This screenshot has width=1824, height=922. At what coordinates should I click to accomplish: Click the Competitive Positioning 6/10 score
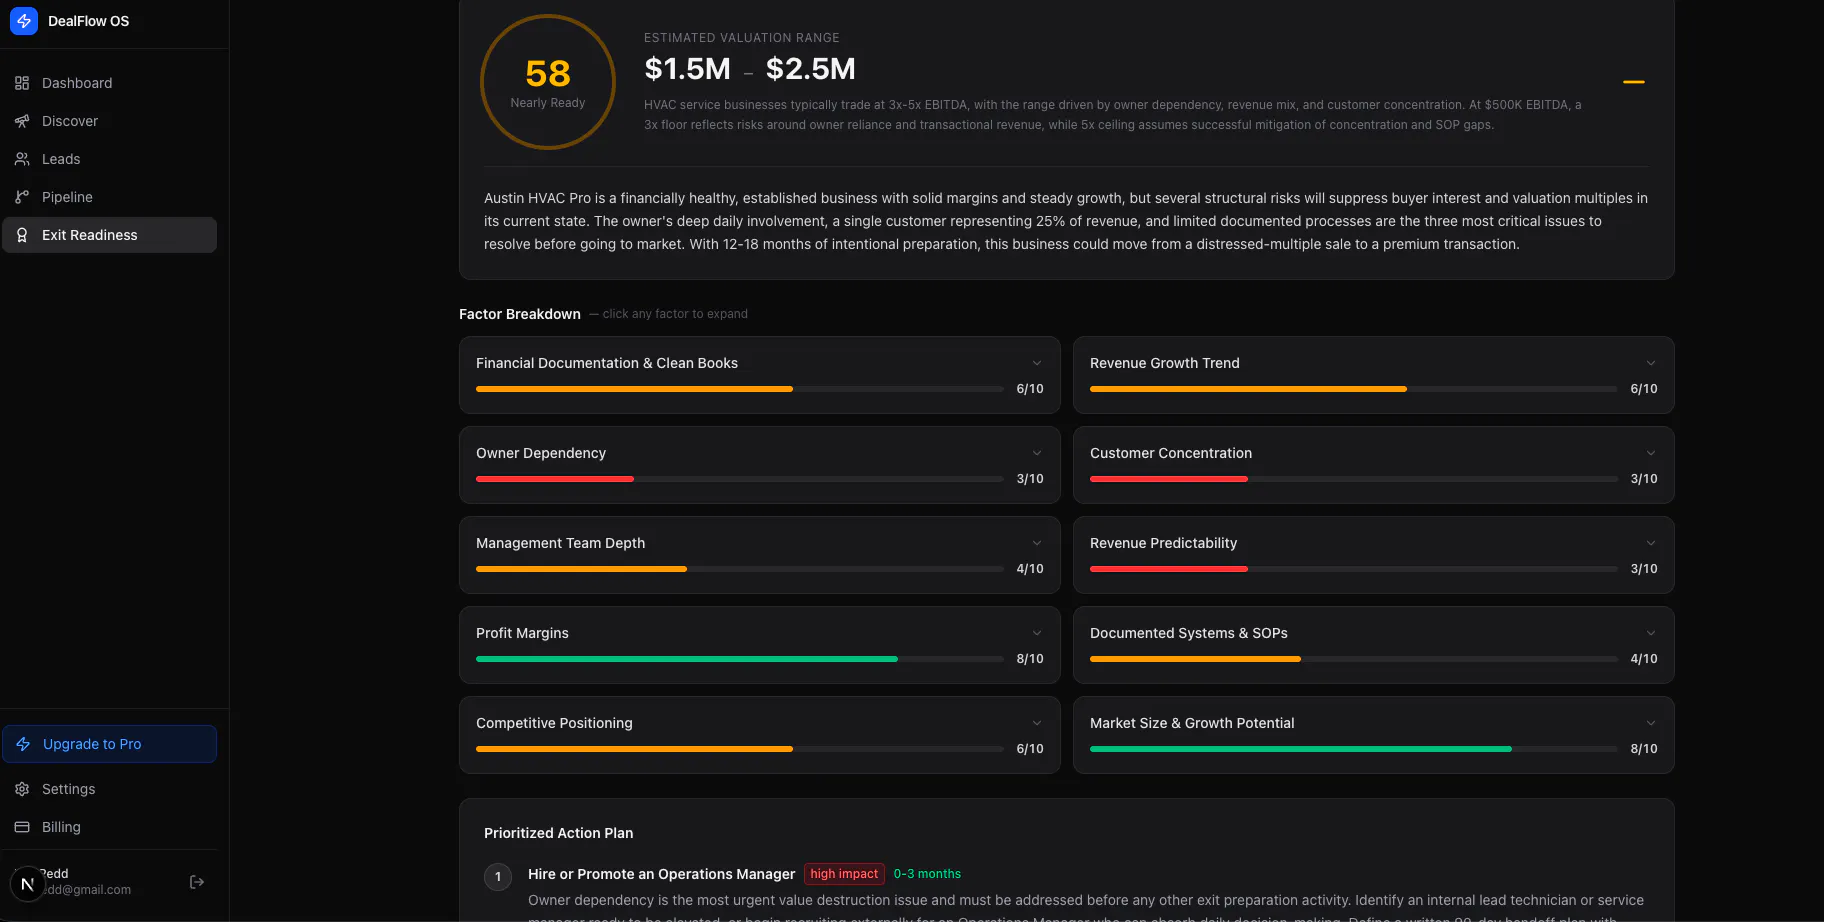[1030, 749]
